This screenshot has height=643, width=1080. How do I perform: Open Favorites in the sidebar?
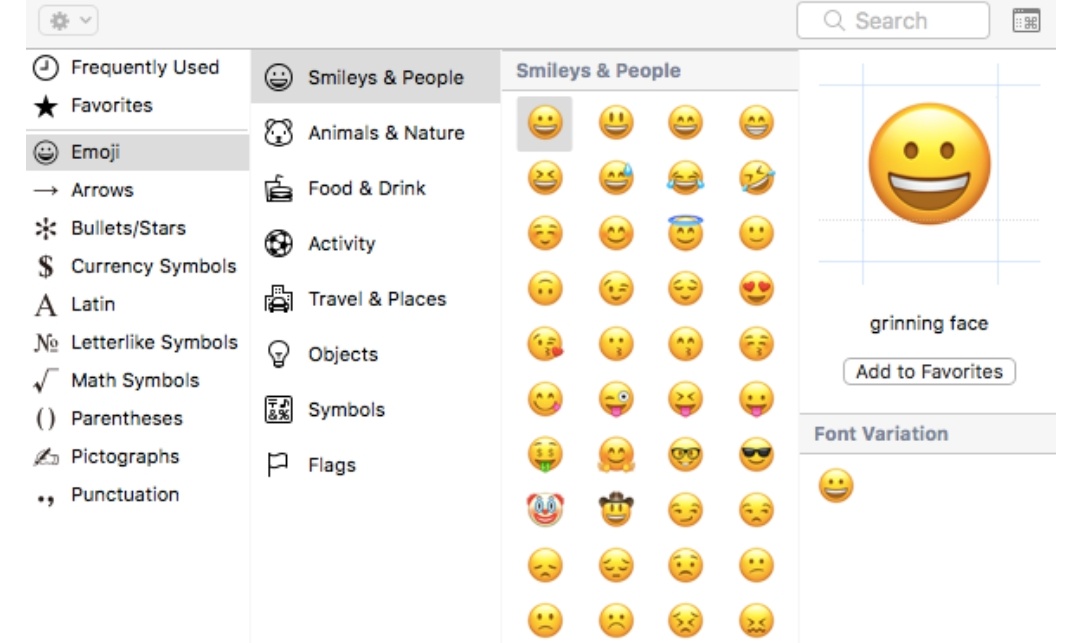(x=111, y=105)
